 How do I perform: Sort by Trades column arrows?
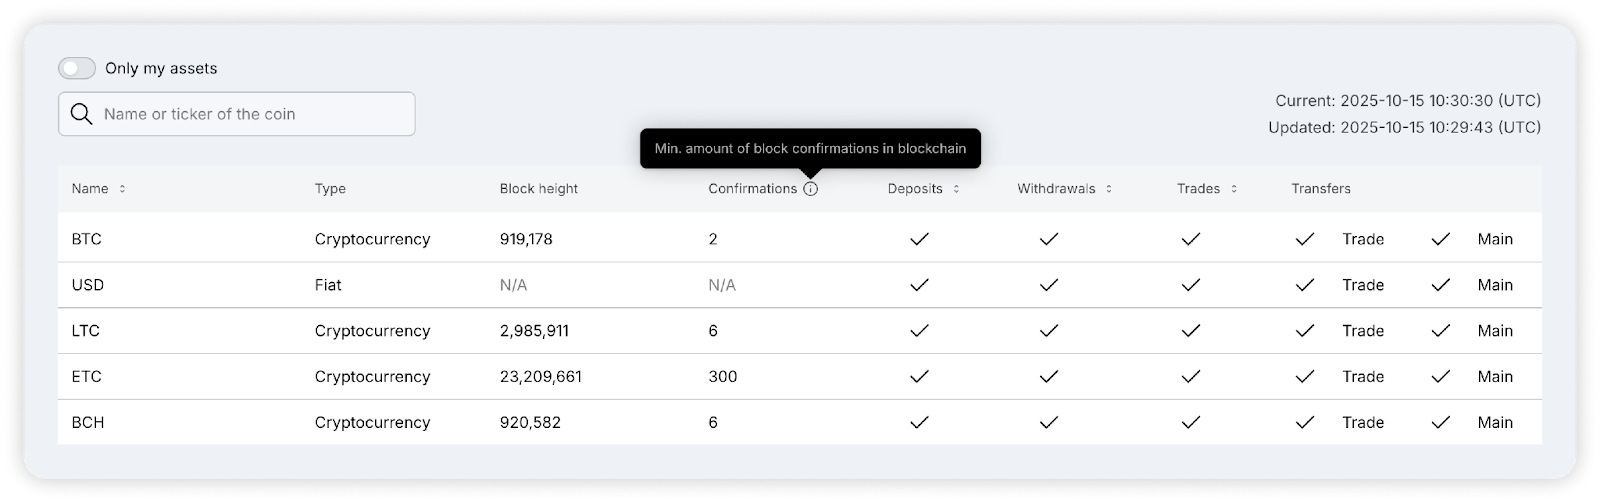(x=1234, y=189)
